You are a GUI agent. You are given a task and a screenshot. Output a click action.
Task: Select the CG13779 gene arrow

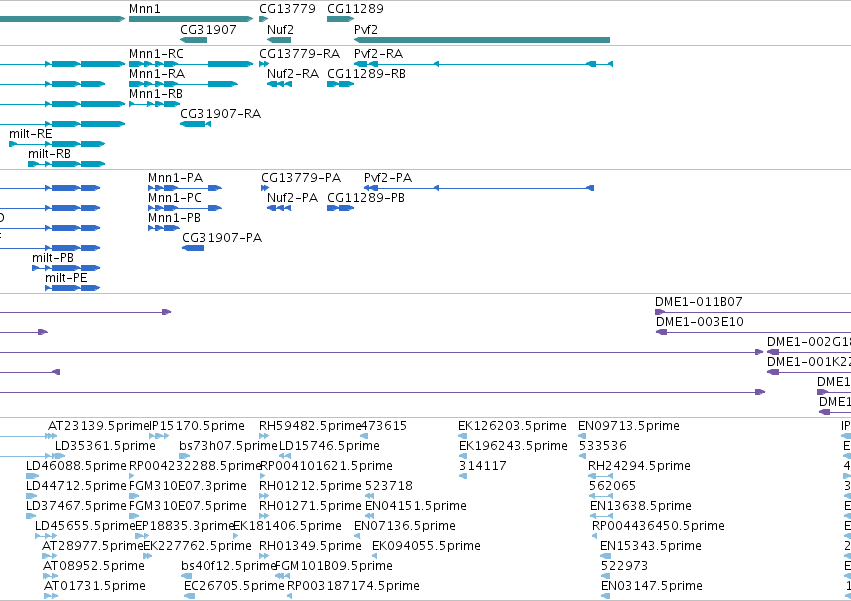[264, 19]
